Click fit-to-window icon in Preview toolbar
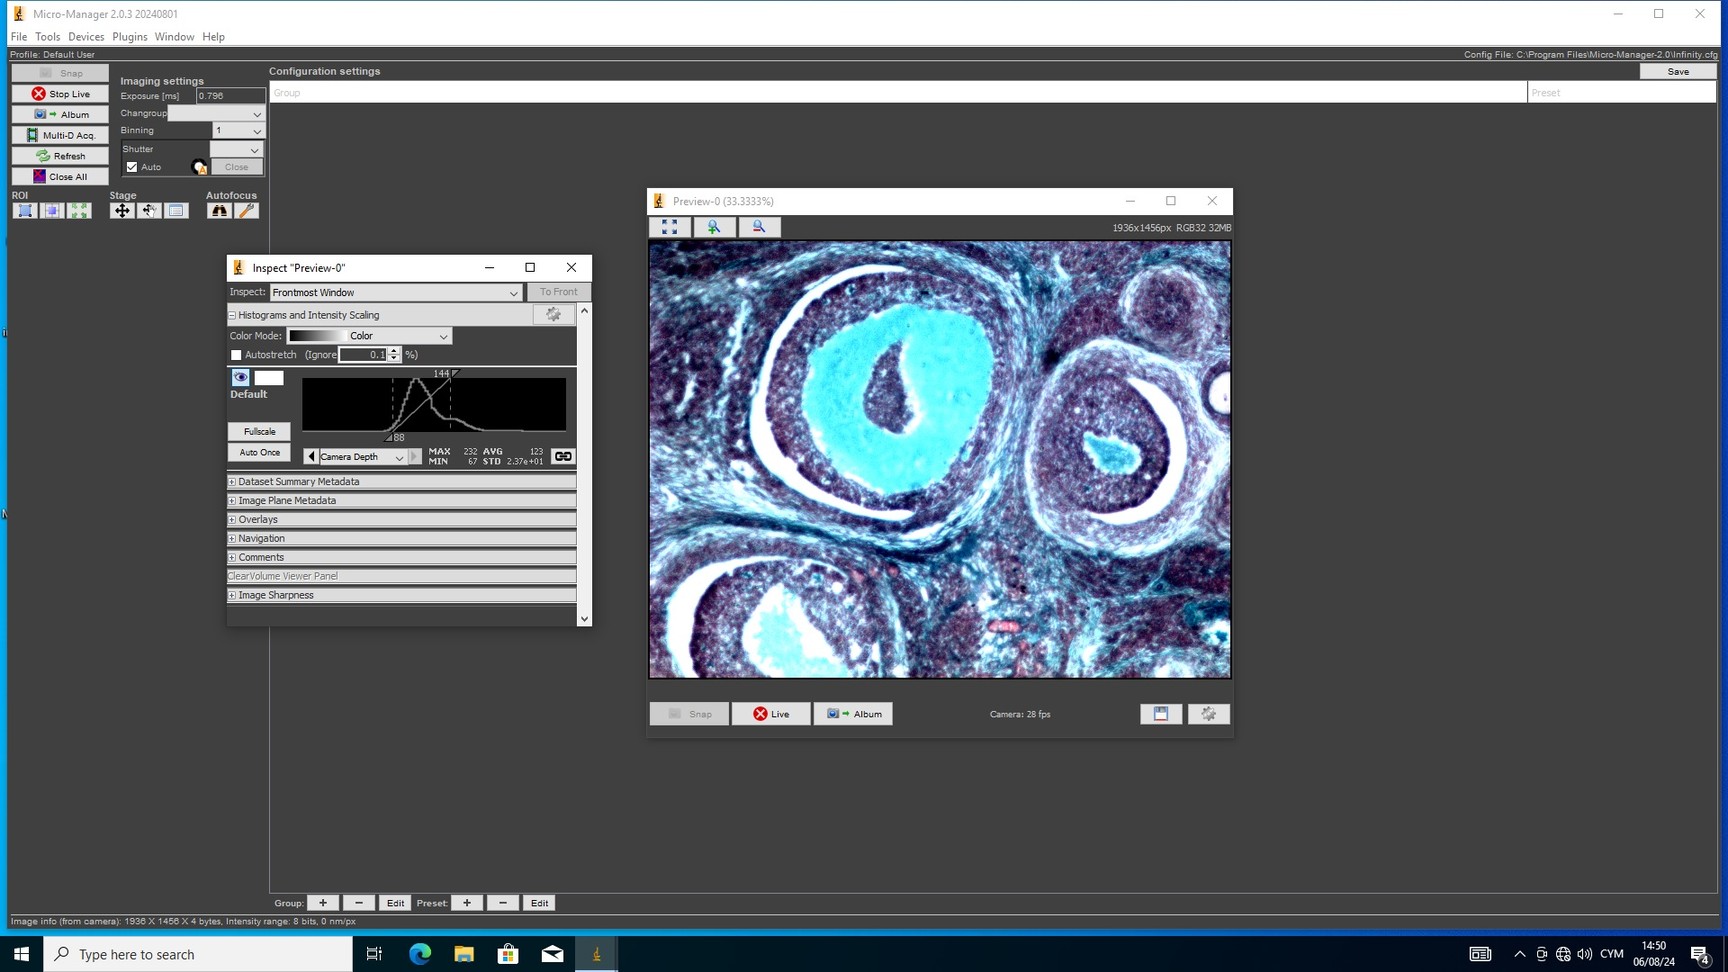Screen dimensions: 1728x972 [669, 227]
